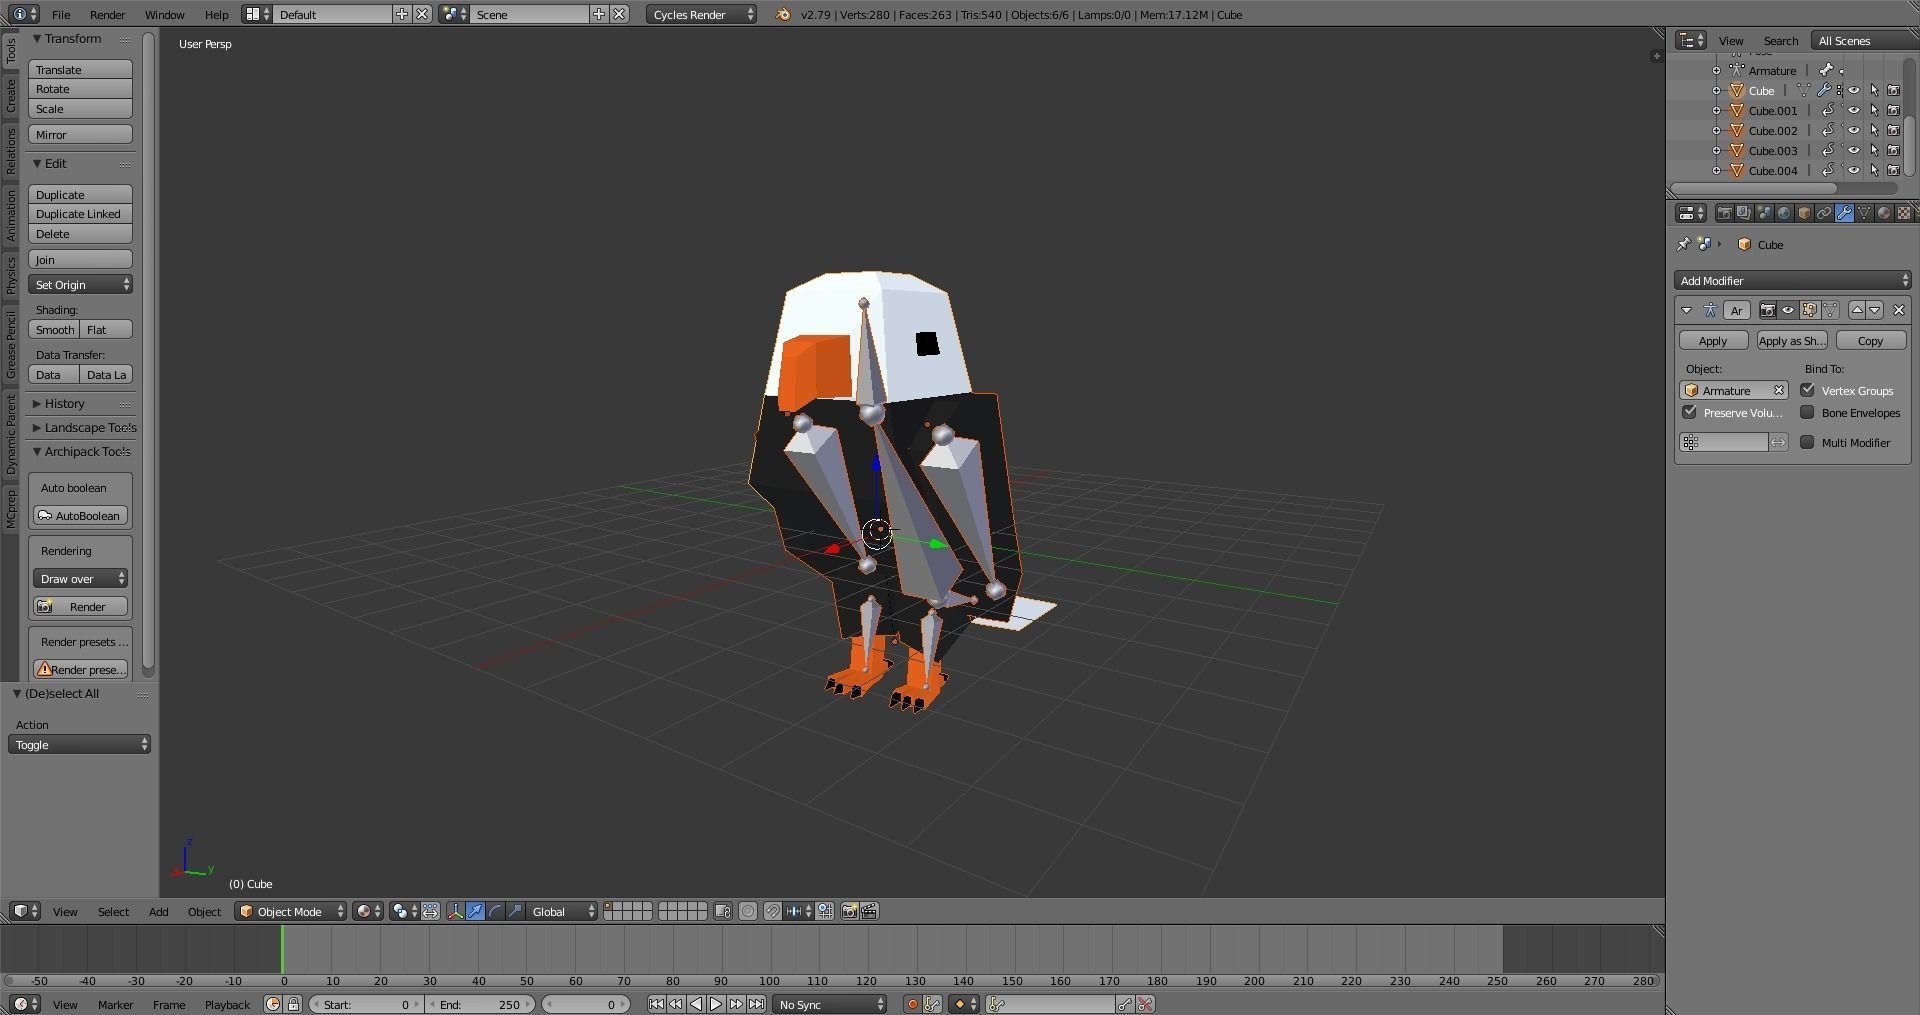Toggle the Bone Envelopes checkbox
Viewport: 1920px width, 1015px height.
1807,412
